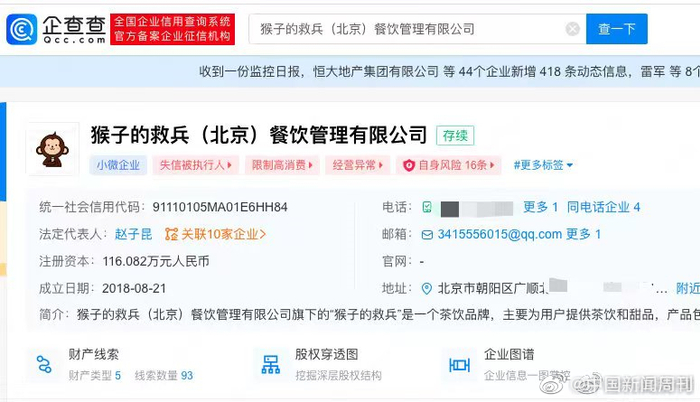Show 更多 1 phone numbers
The width and height of the screenshot is (700, 402).
[x=540, y=207]
